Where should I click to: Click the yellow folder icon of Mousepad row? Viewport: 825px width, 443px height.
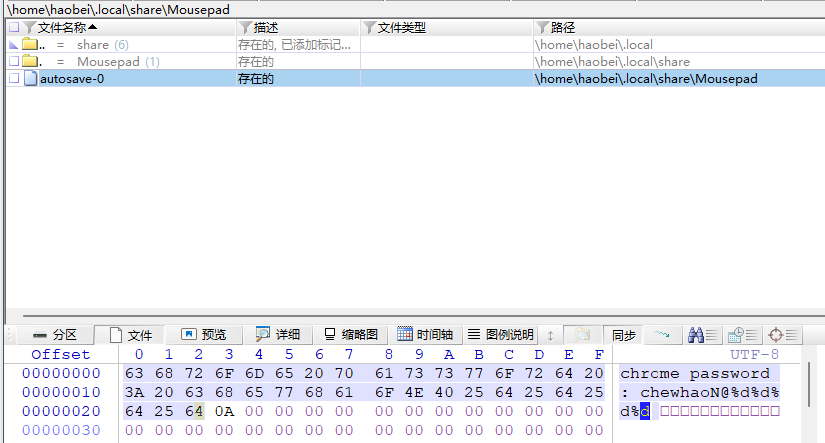pyautogui.click(x=29, y=61)
